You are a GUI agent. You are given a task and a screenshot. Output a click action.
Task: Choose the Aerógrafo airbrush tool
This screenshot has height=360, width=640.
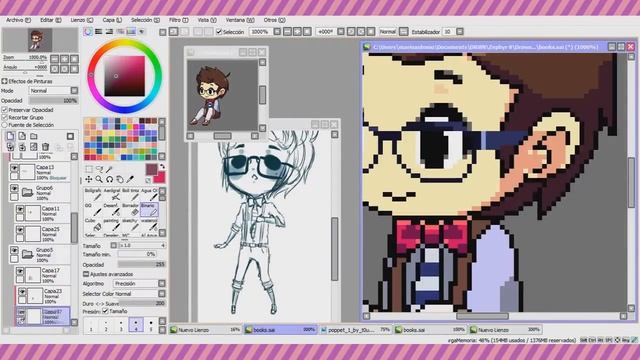coord(113,196)
